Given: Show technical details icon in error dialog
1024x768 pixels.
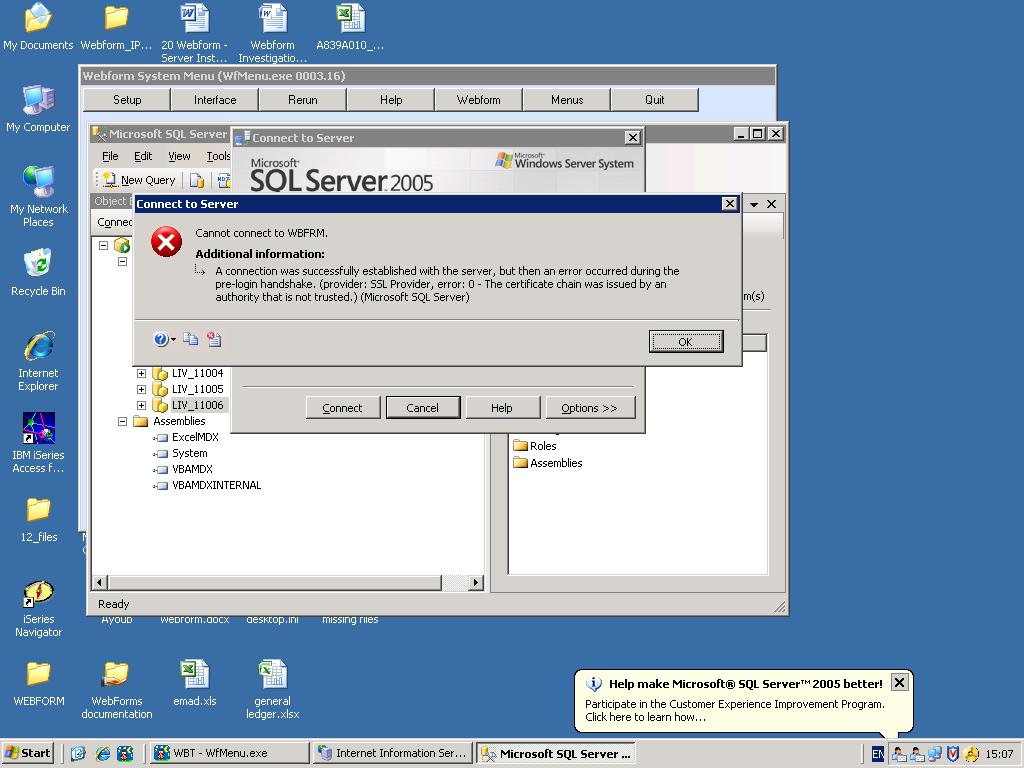Looking at the screenshot, I should coord(214,340).
